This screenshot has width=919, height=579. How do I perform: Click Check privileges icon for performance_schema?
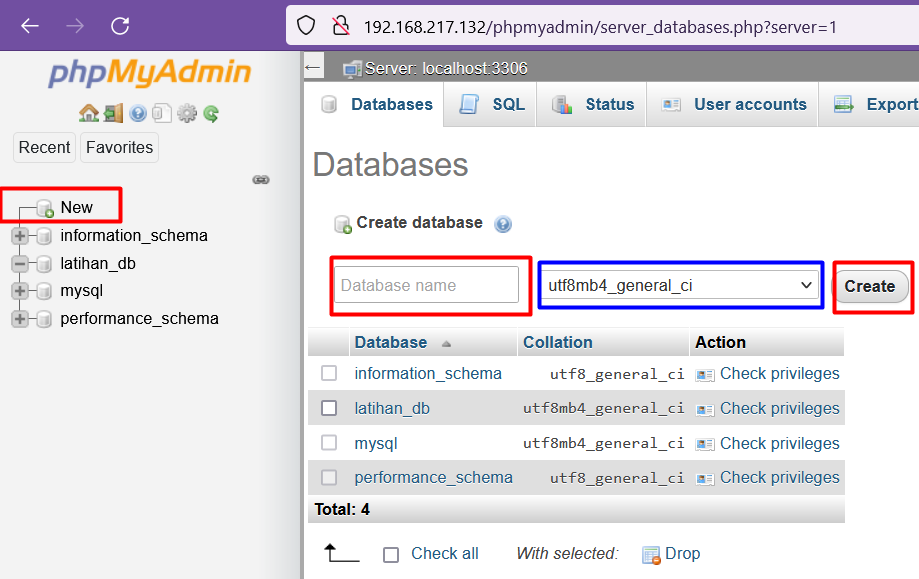(x=704, y=479)
